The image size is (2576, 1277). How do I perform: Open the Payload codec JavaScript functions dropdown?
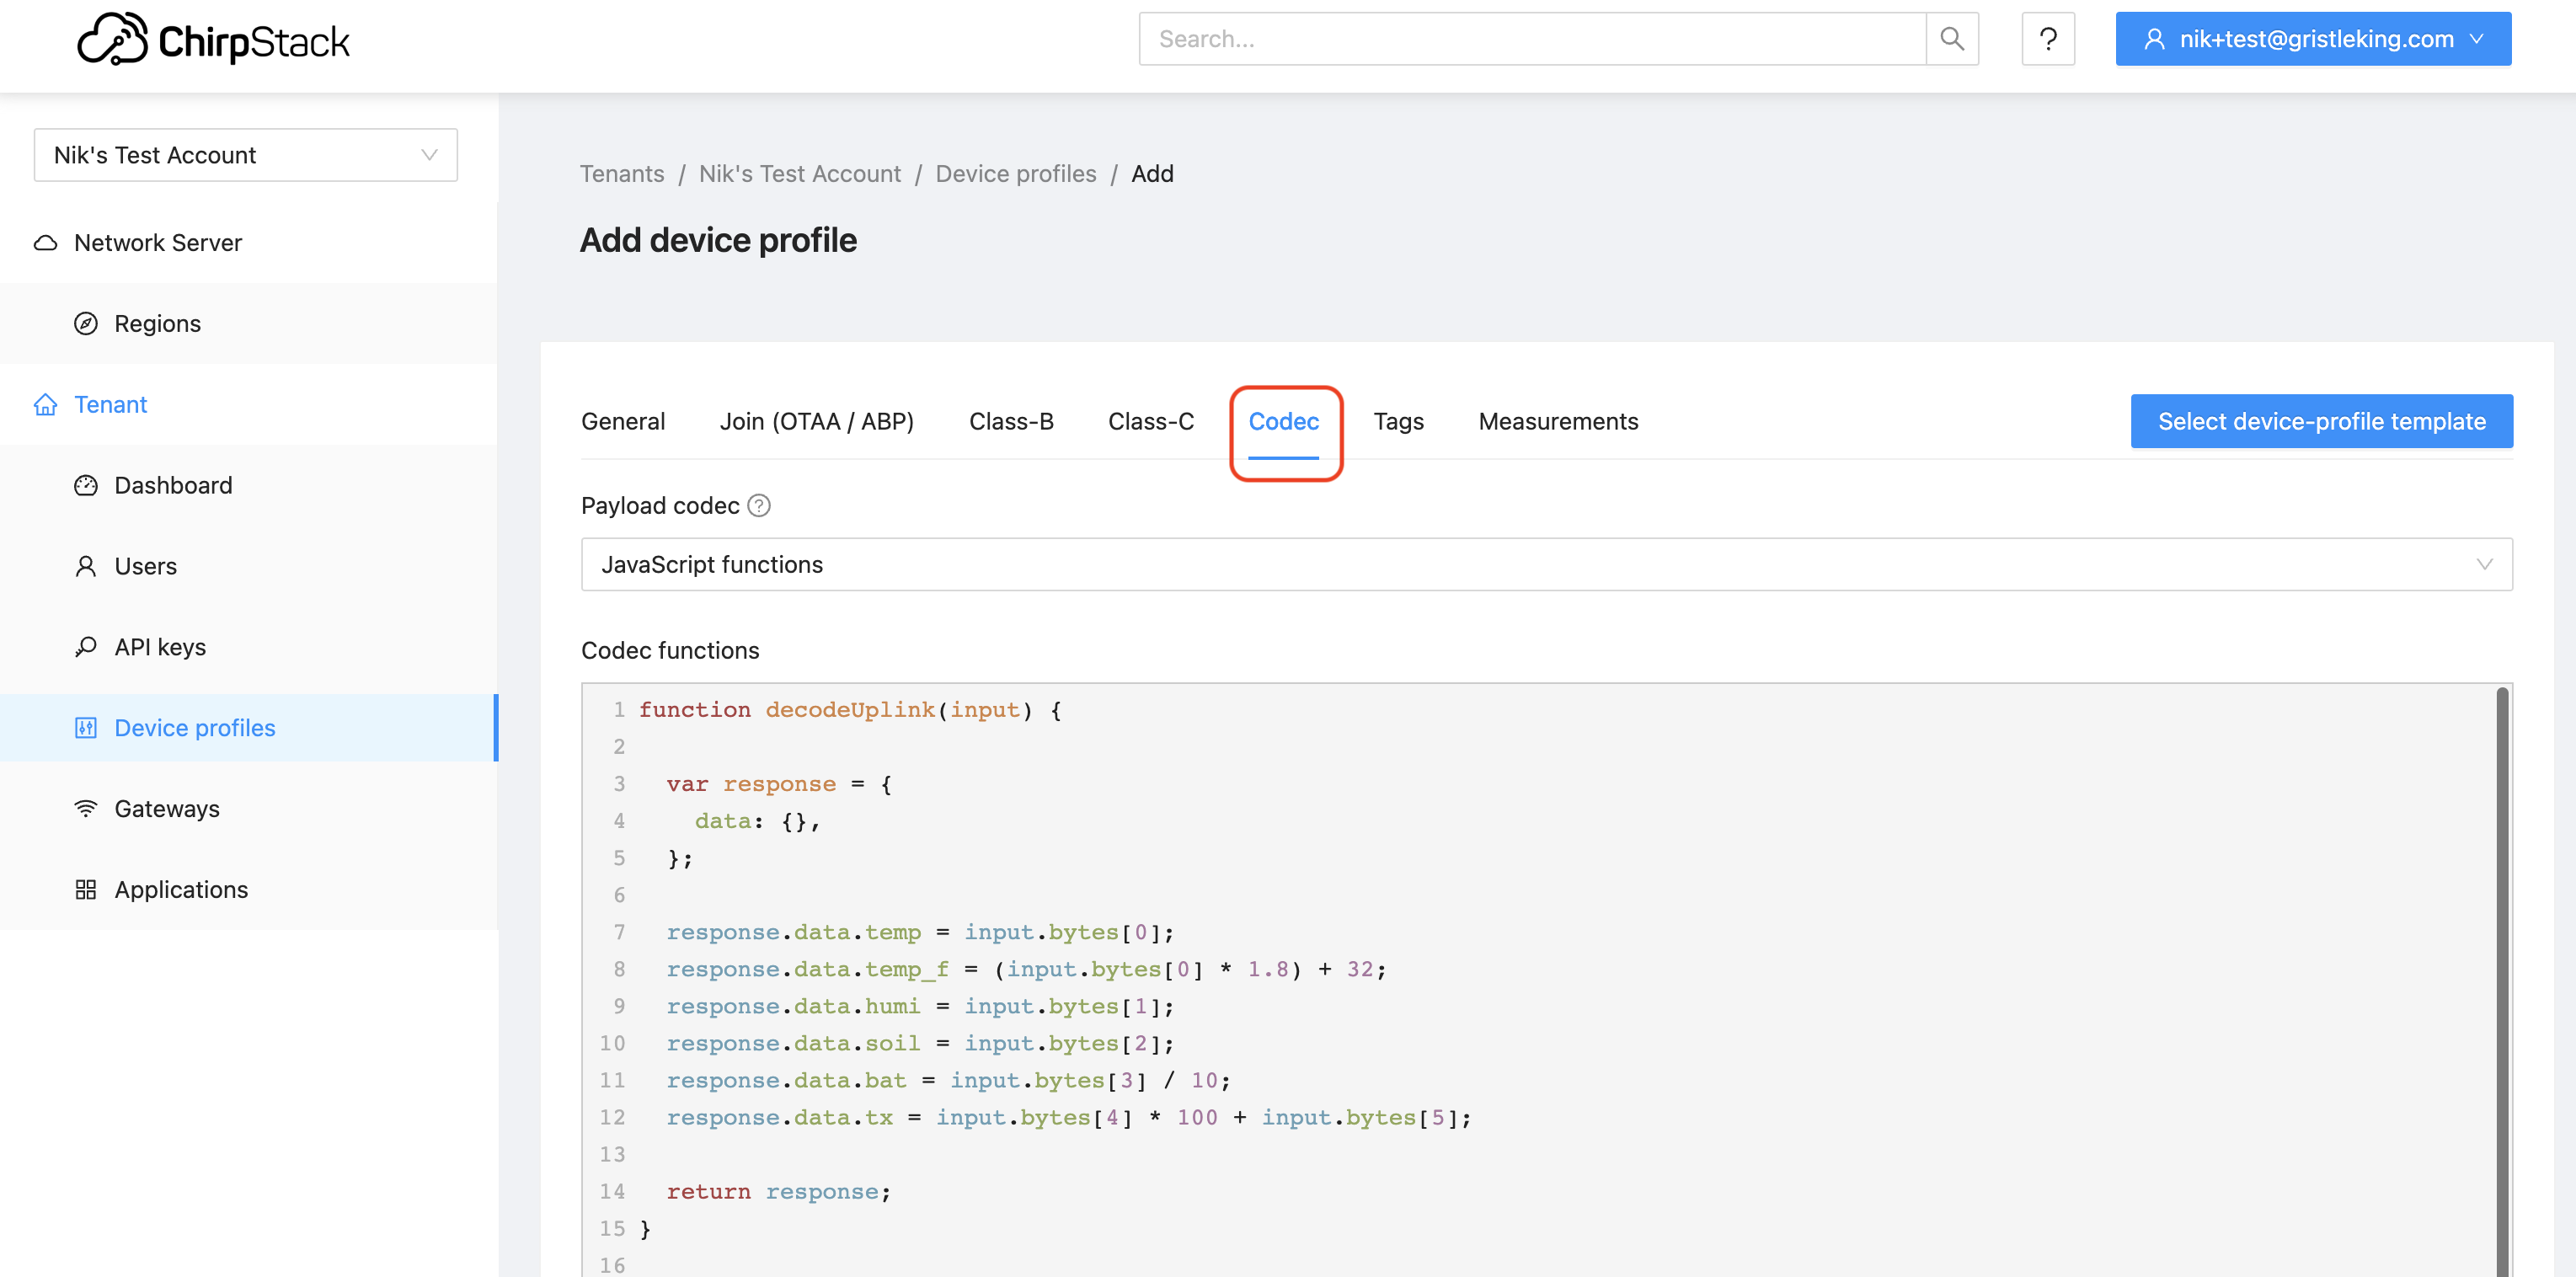point(1545,565)
